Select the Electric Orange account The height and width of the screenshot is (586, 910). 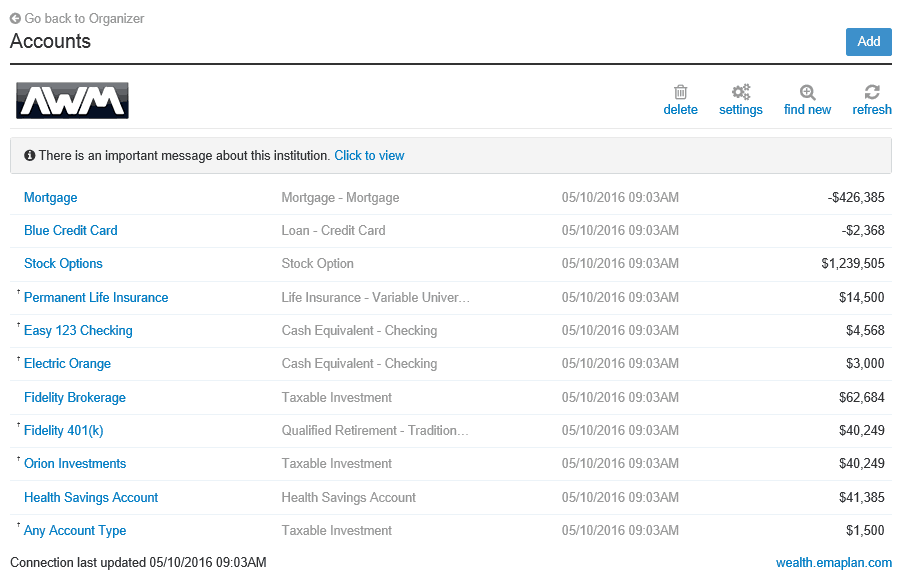(67, 363)
